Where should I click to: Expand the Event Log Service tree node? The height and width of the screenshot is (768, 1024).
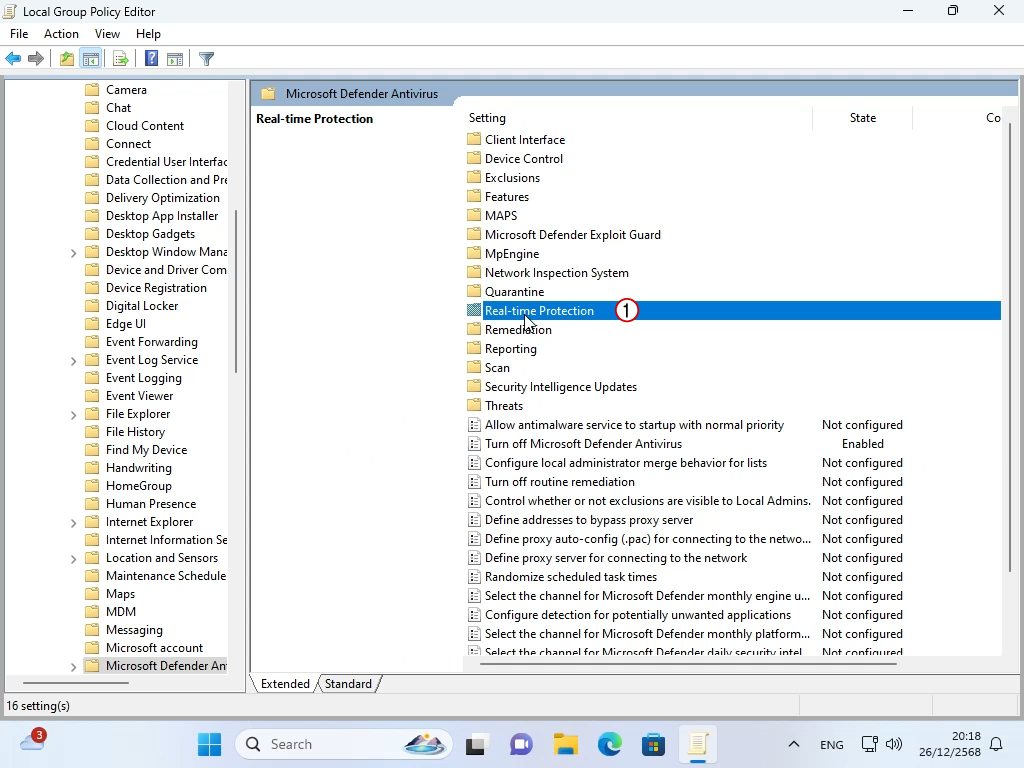click(74, 361)
